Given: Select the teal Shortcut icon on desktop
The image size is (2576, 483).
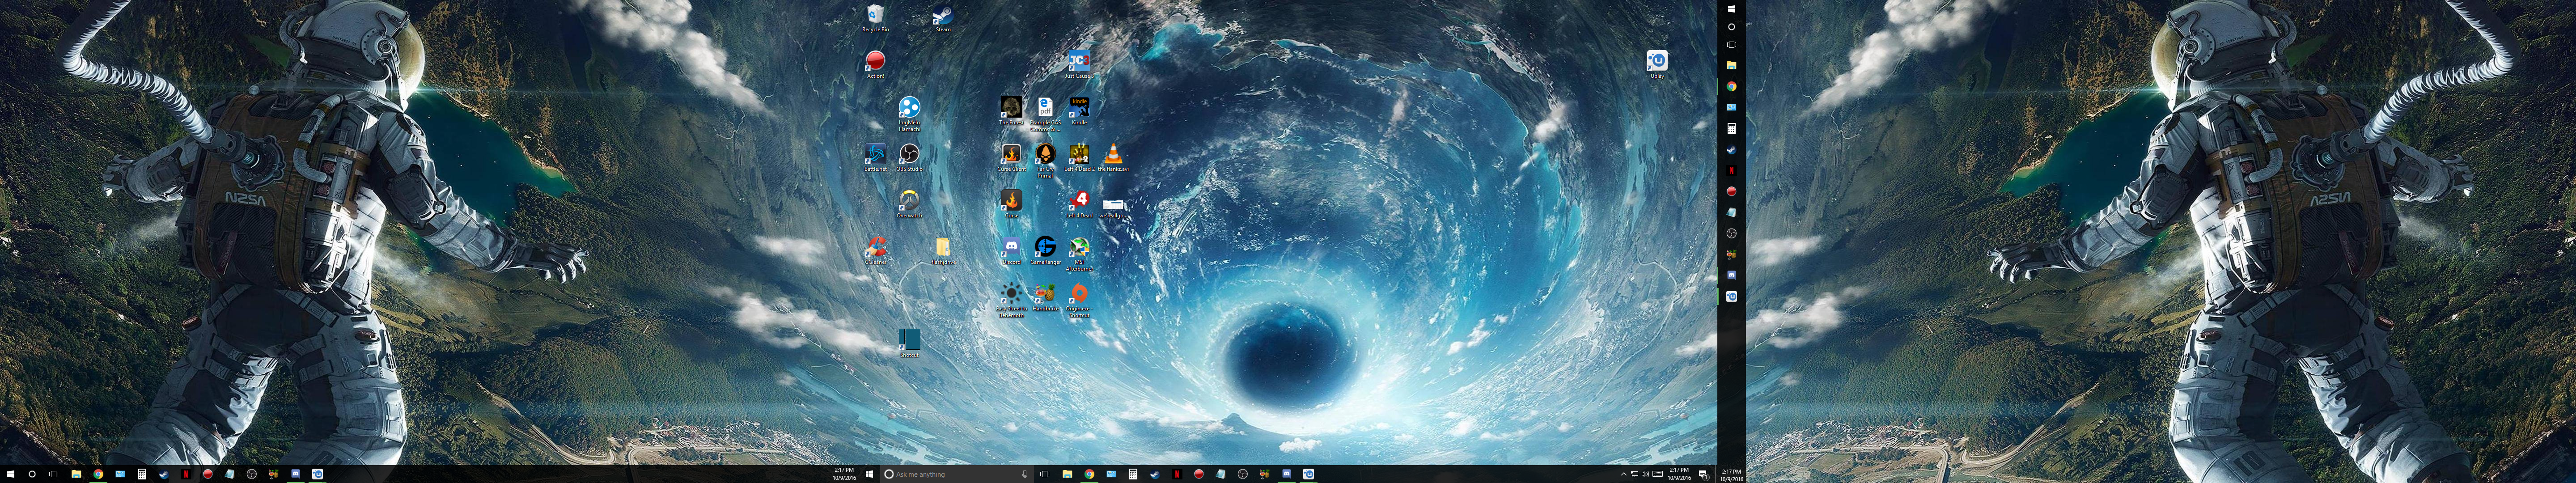Looking at the screenshot, I should click(909, 342).
